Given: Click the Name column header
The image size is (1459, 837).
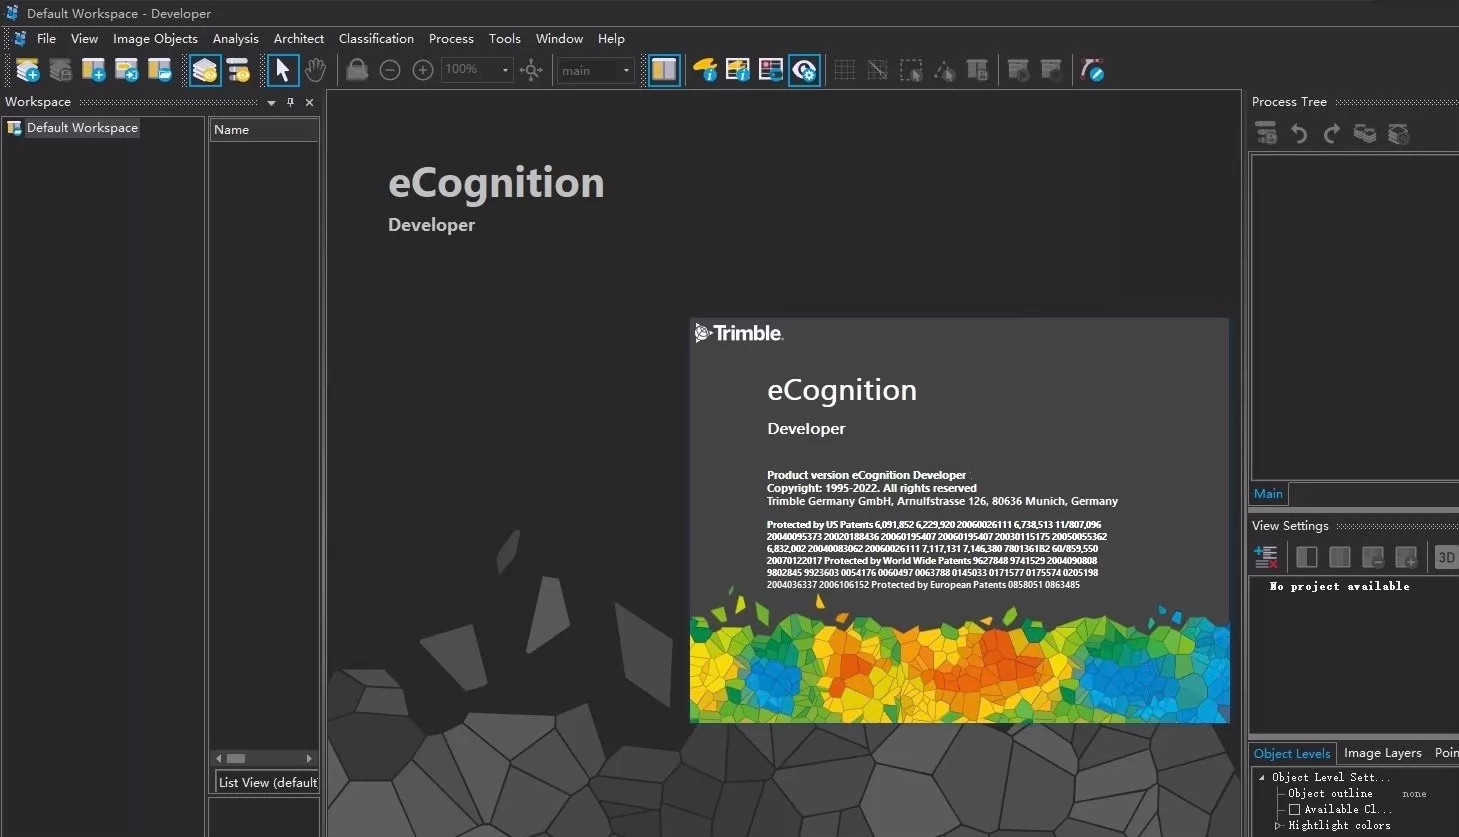Looking at the screenshot, I should tap(264, 129).
